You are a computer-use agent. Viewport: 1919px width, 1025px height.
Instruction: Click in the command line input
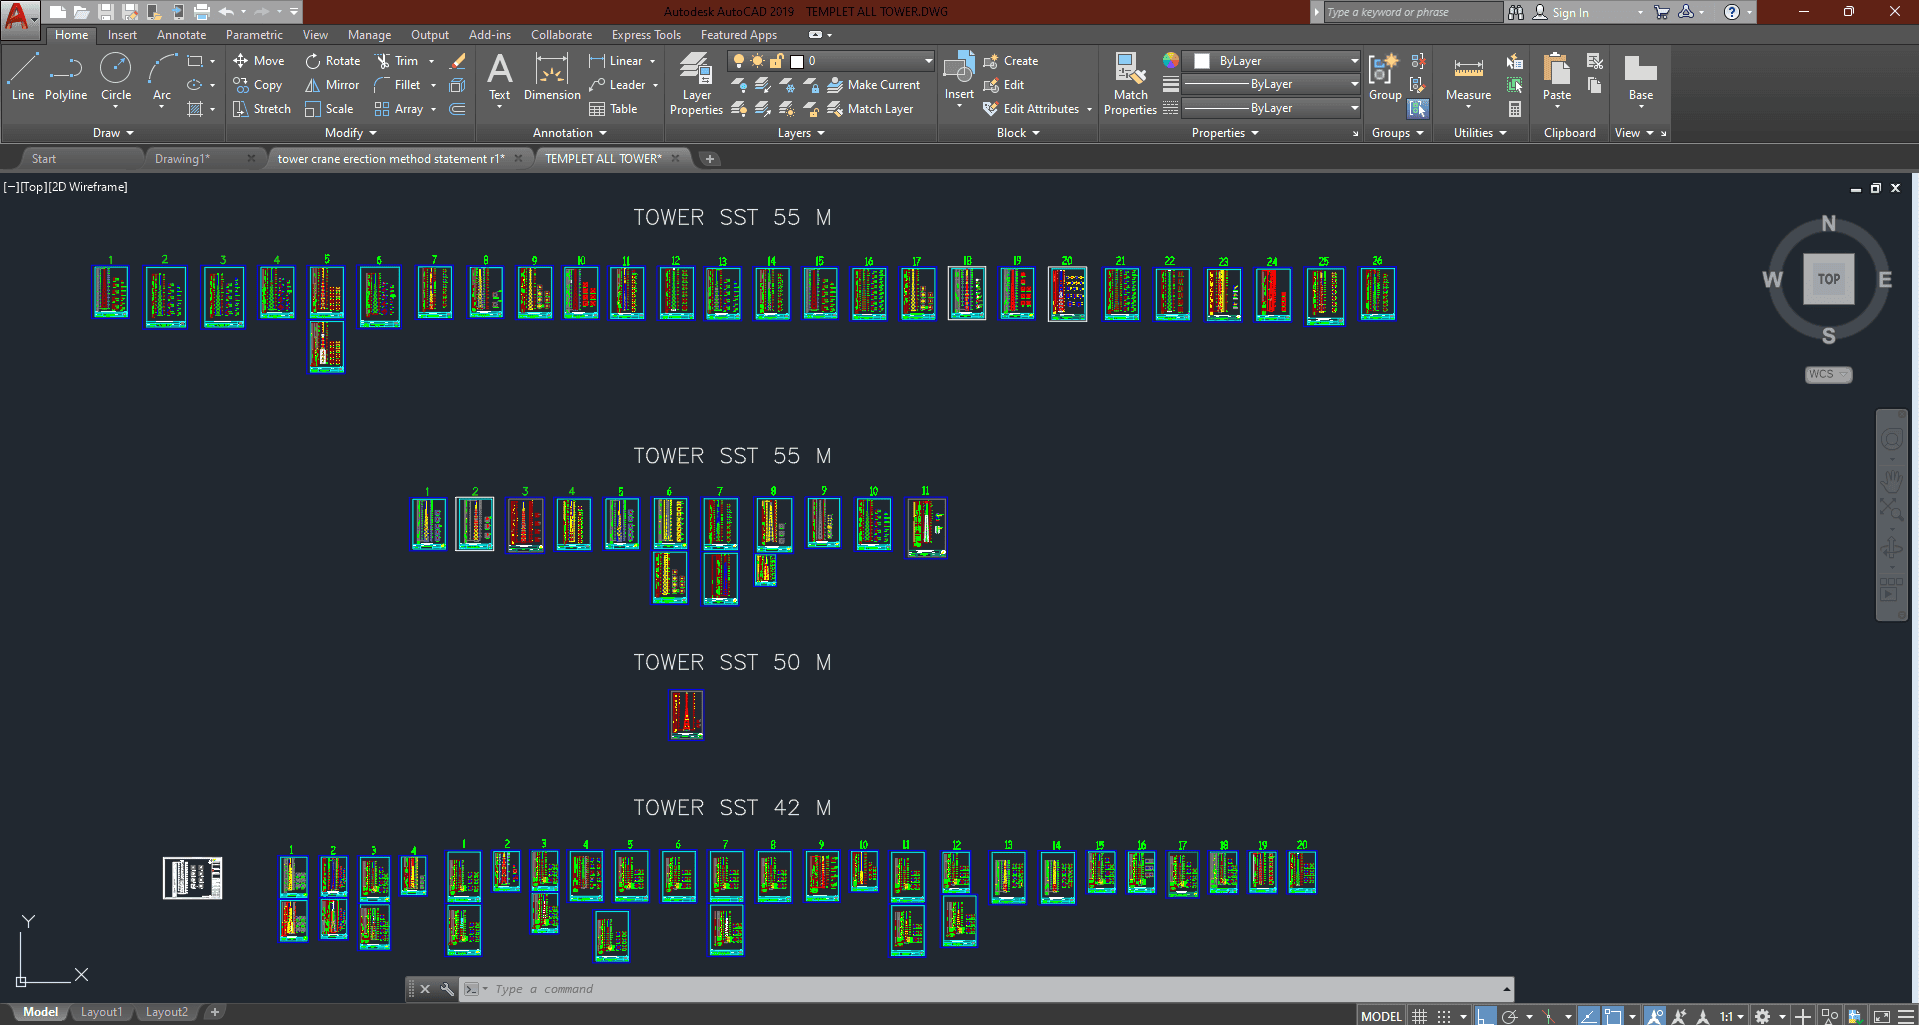coord(900,989)
